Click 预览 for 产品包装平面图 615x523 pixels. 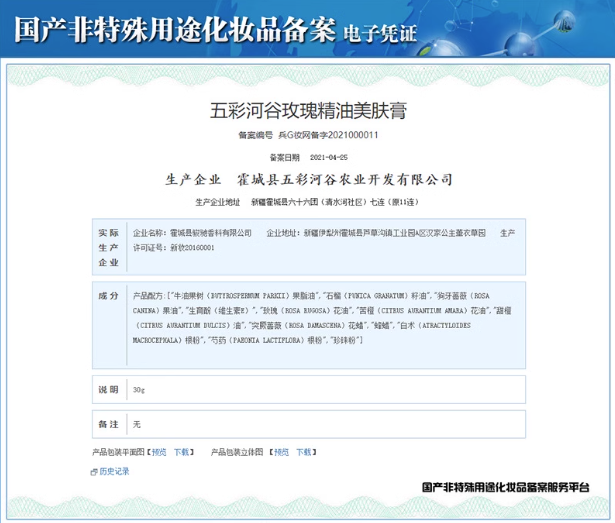click(159, 452)
